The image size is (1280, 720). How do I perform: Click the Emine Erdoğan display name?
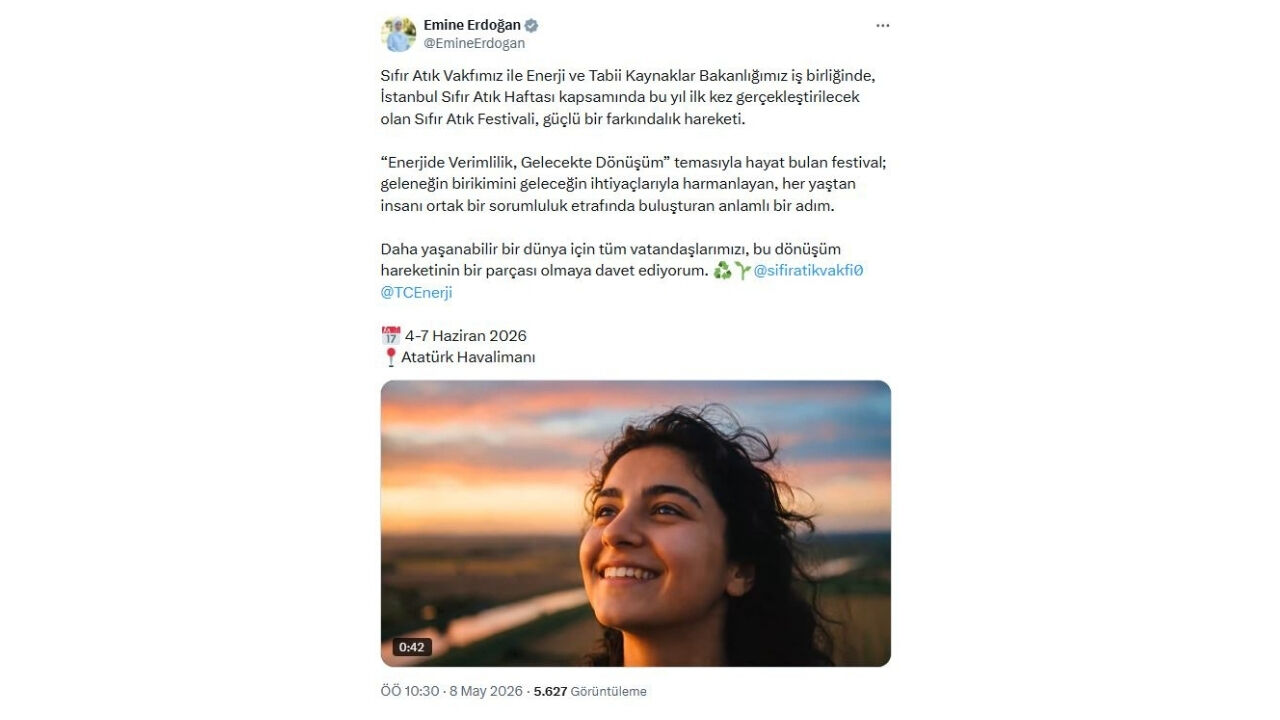click(x=472, y=25)
